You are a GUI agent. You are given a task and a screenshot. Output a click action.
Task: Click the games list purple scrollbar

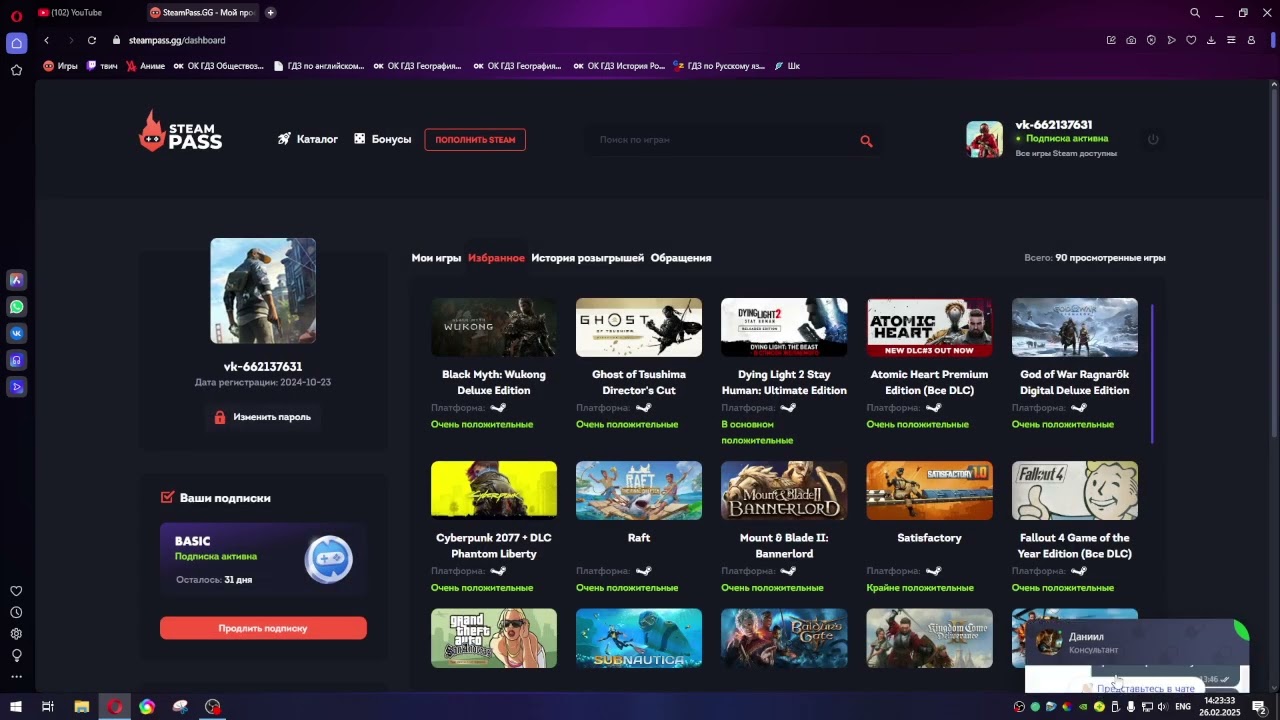(1152, 374)
